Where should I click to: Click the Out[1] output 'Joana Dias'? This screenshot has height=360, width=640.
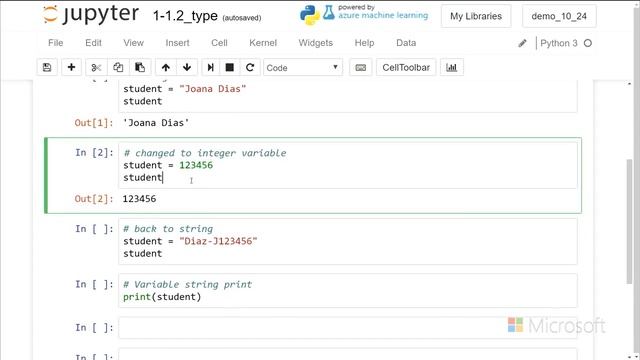point(156,123)
